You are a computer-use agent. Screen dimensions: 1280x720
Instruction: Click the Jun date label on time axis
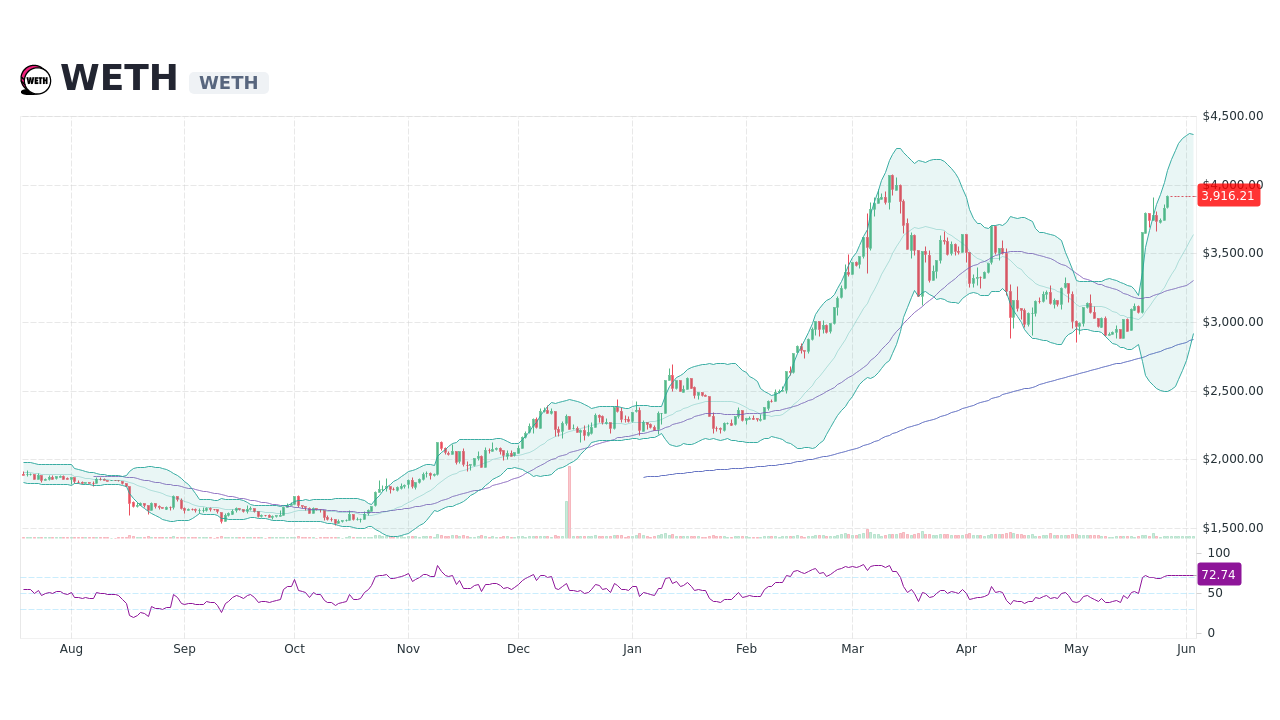1186,649
